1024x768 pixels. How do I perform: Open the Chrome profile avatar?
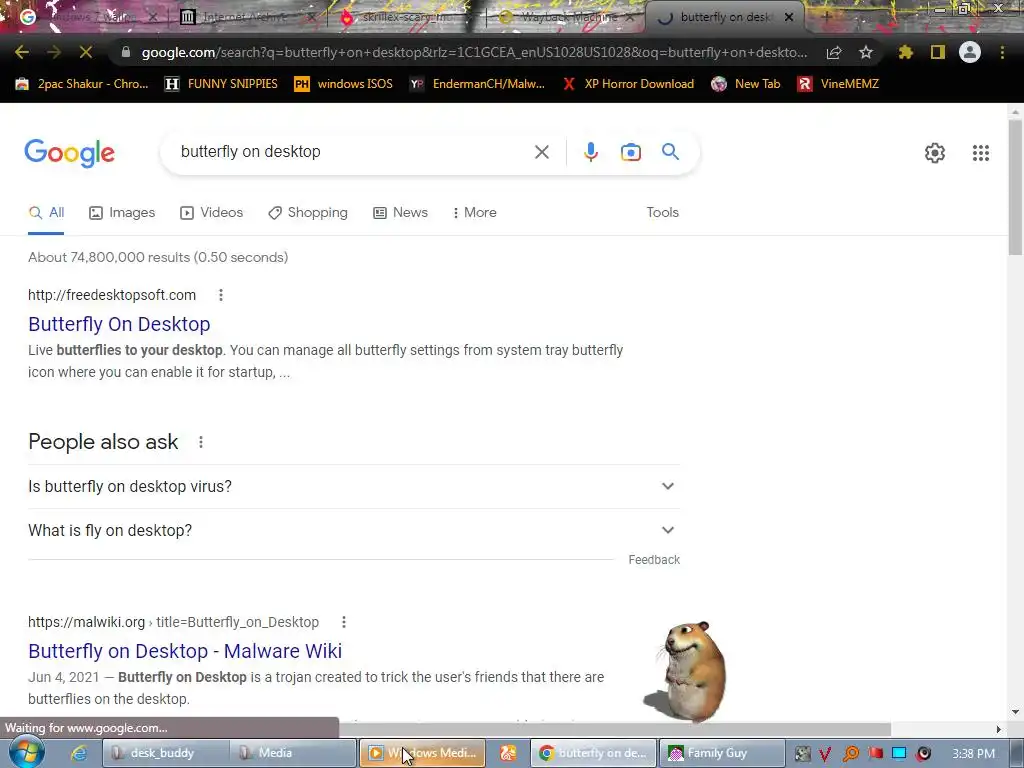tap(970, 52)
